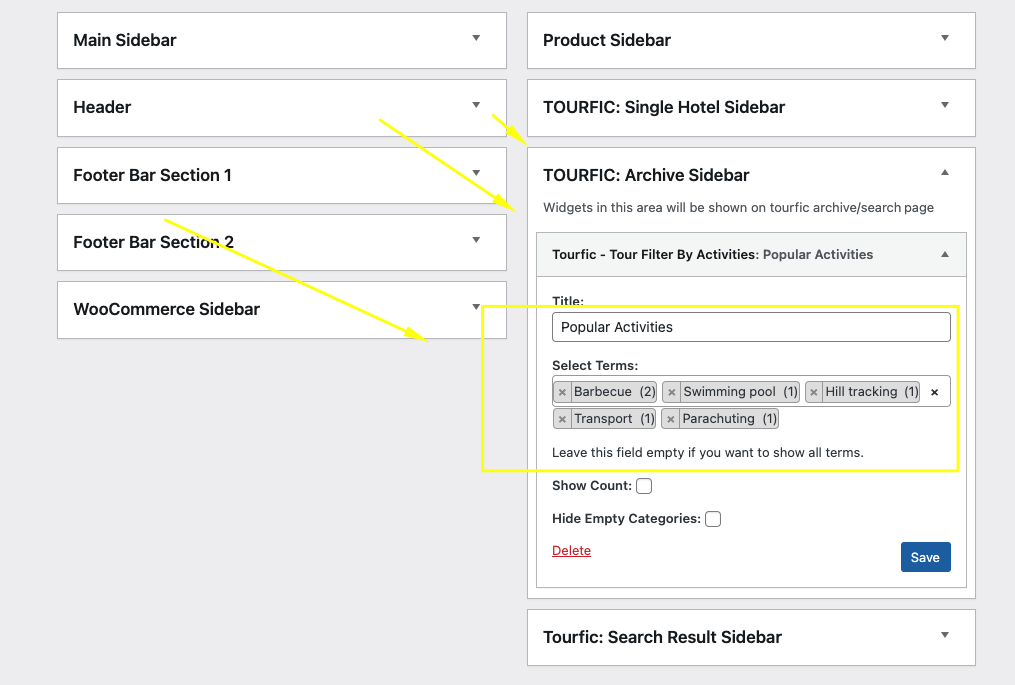This screenshot has height=685, width=1015.
Task: Click the Transport (1) term label
Action: tap(614, 420)
